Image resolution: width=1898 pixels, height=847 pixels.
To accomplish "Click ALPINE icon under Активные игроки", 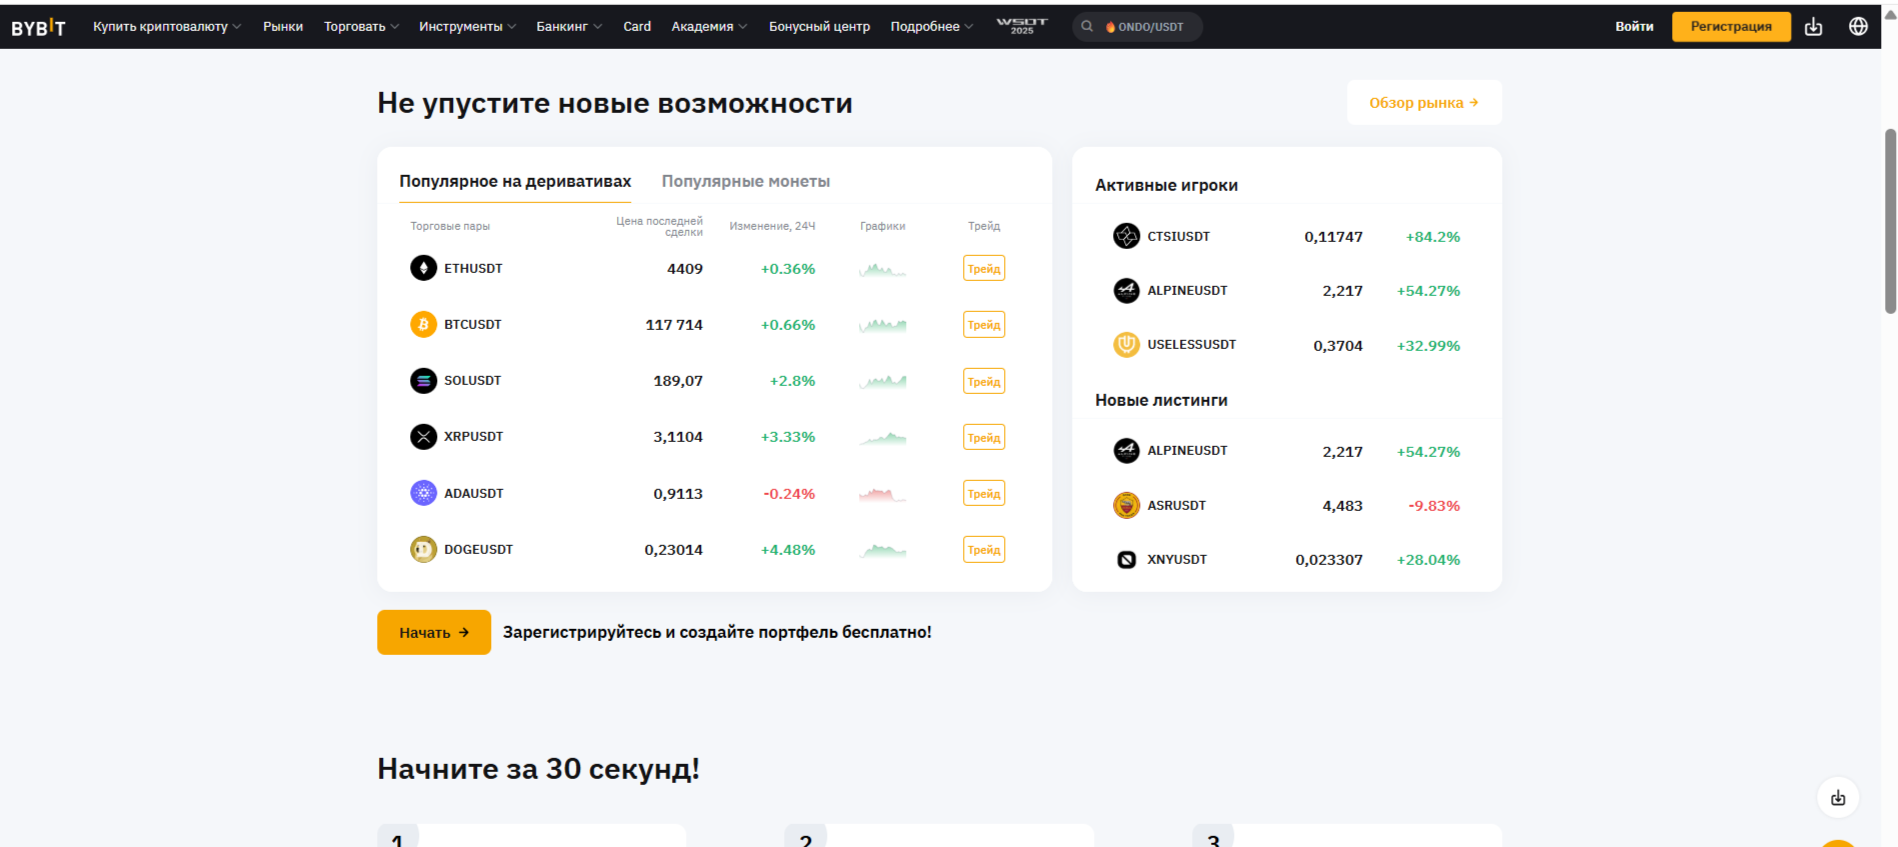I will click(1127, 290).
